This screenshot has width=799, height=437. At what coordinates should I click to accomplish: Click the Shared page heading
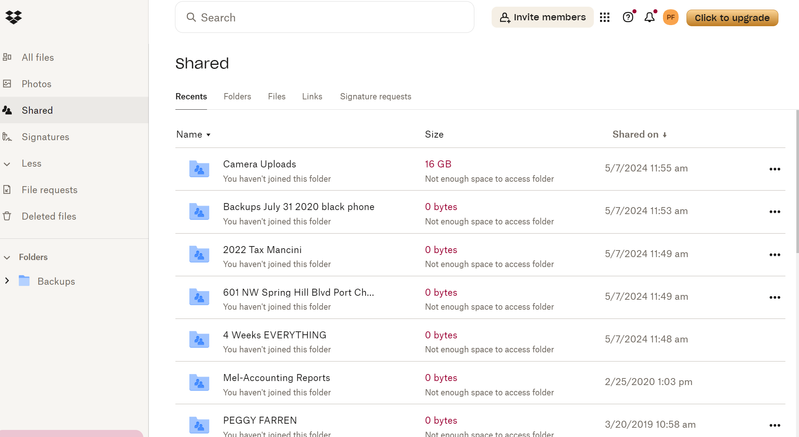202,63
